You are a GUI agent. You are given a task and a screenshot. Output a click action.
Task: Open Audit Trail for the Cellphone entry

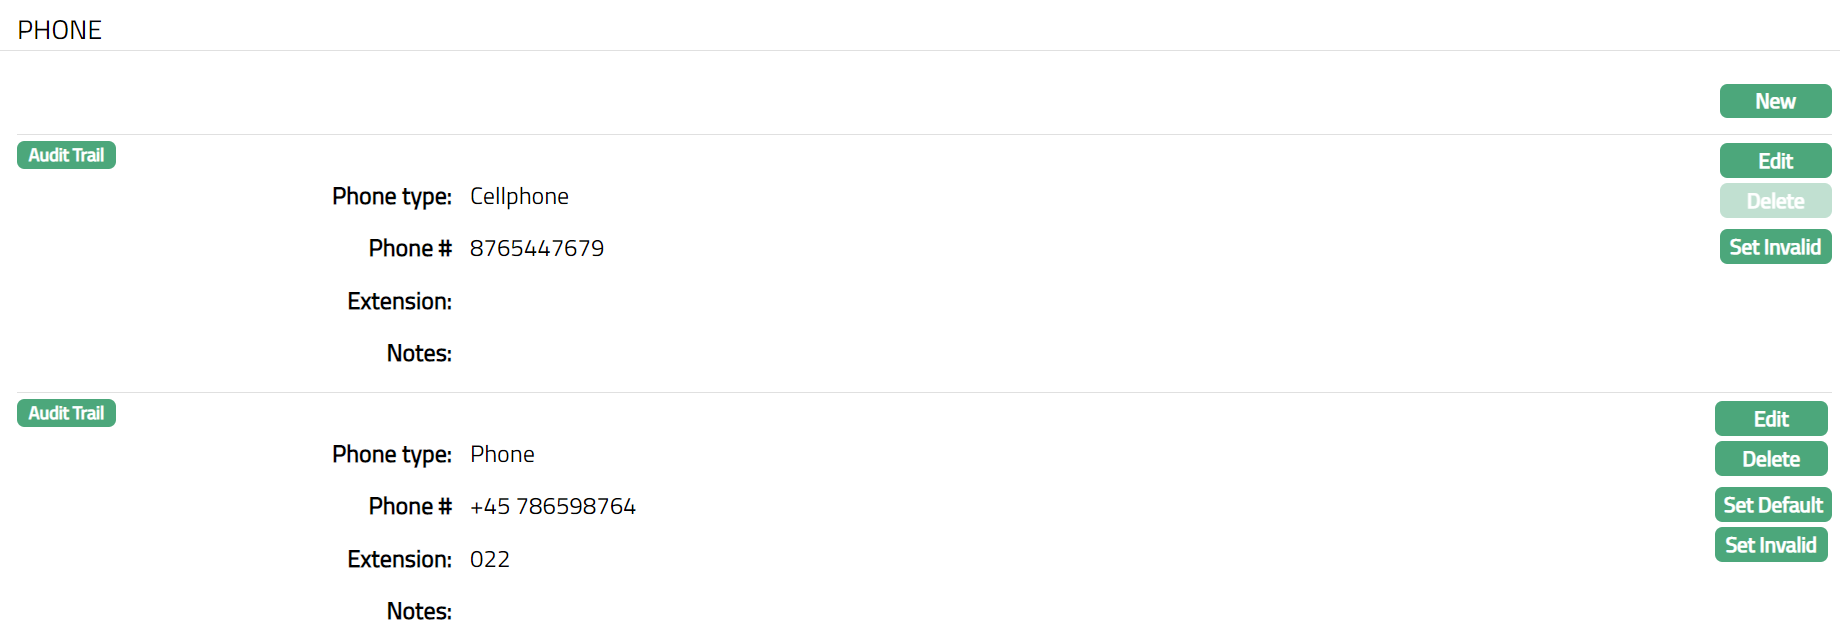coord(66,155)
